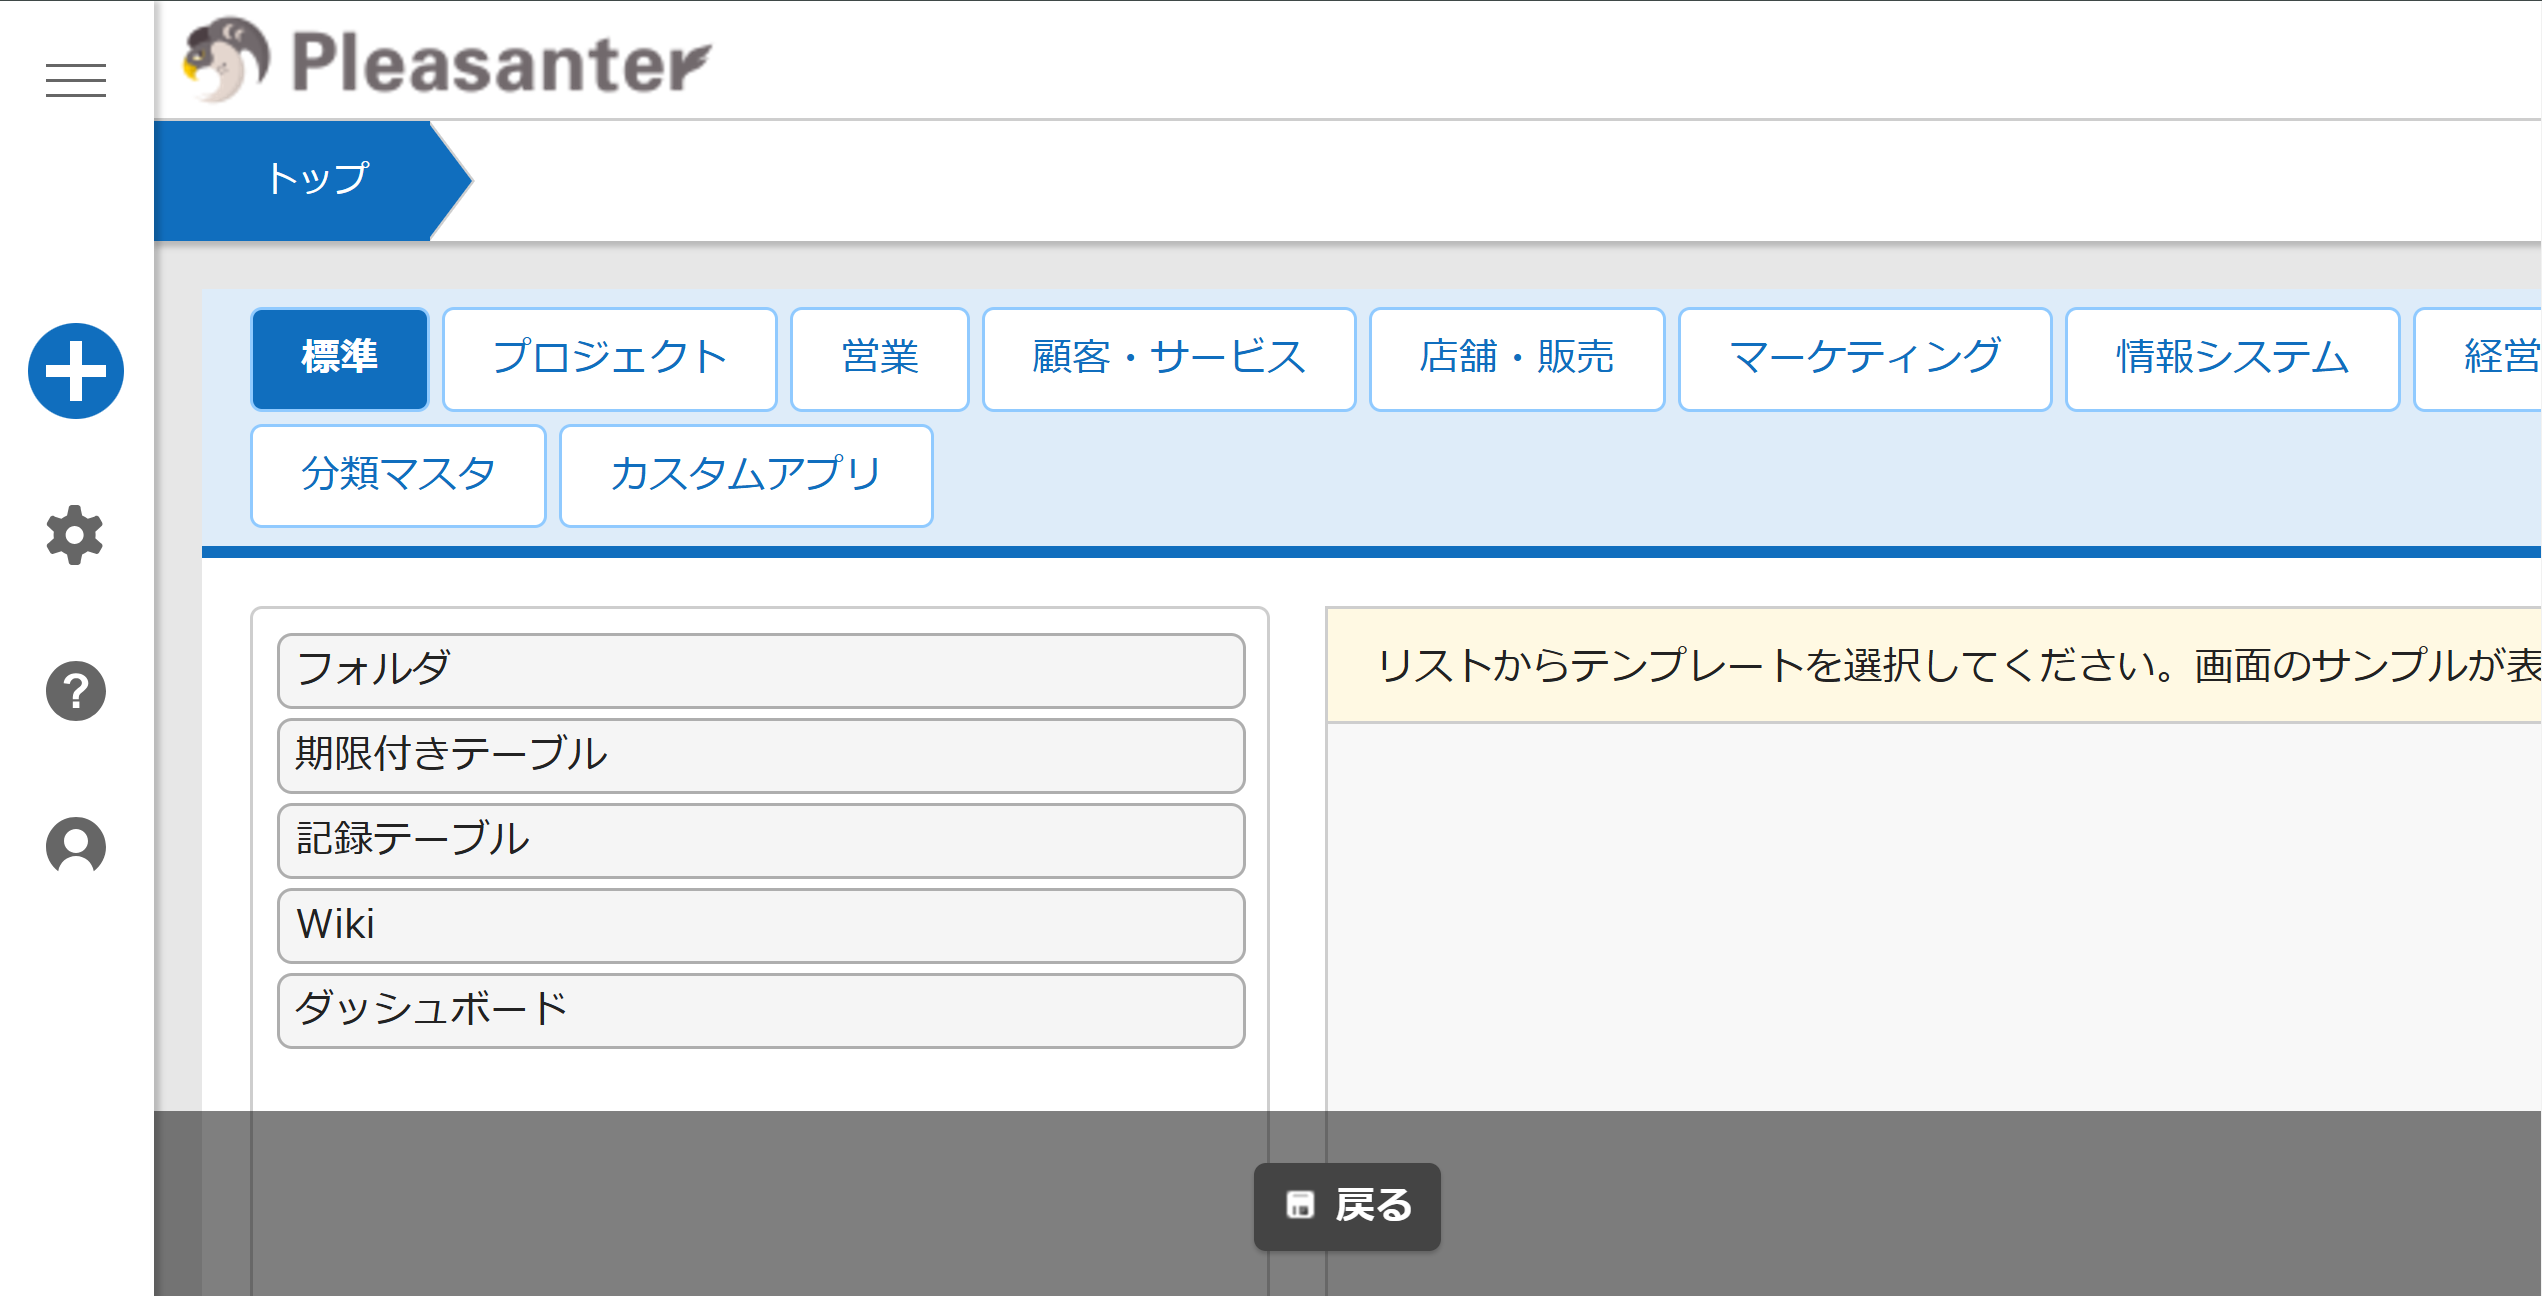
Task: Switch to カスタムアプリ tab
Action: tap(746, 476)
